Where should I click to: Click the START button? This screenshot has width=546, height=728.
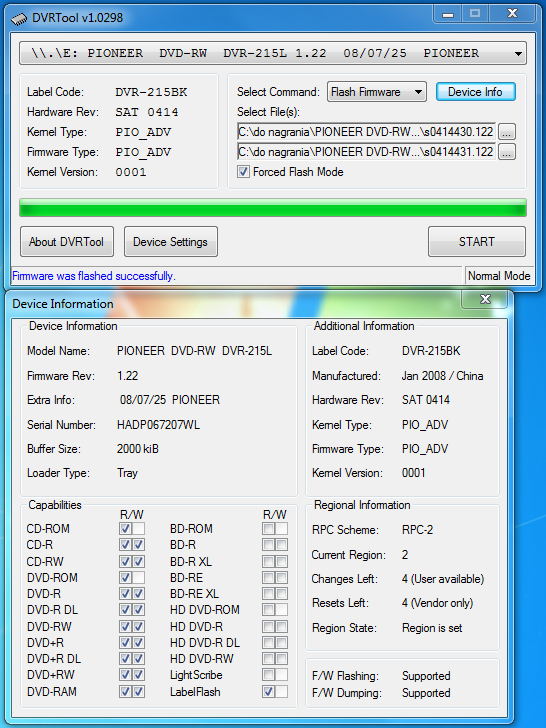[477, 241]
